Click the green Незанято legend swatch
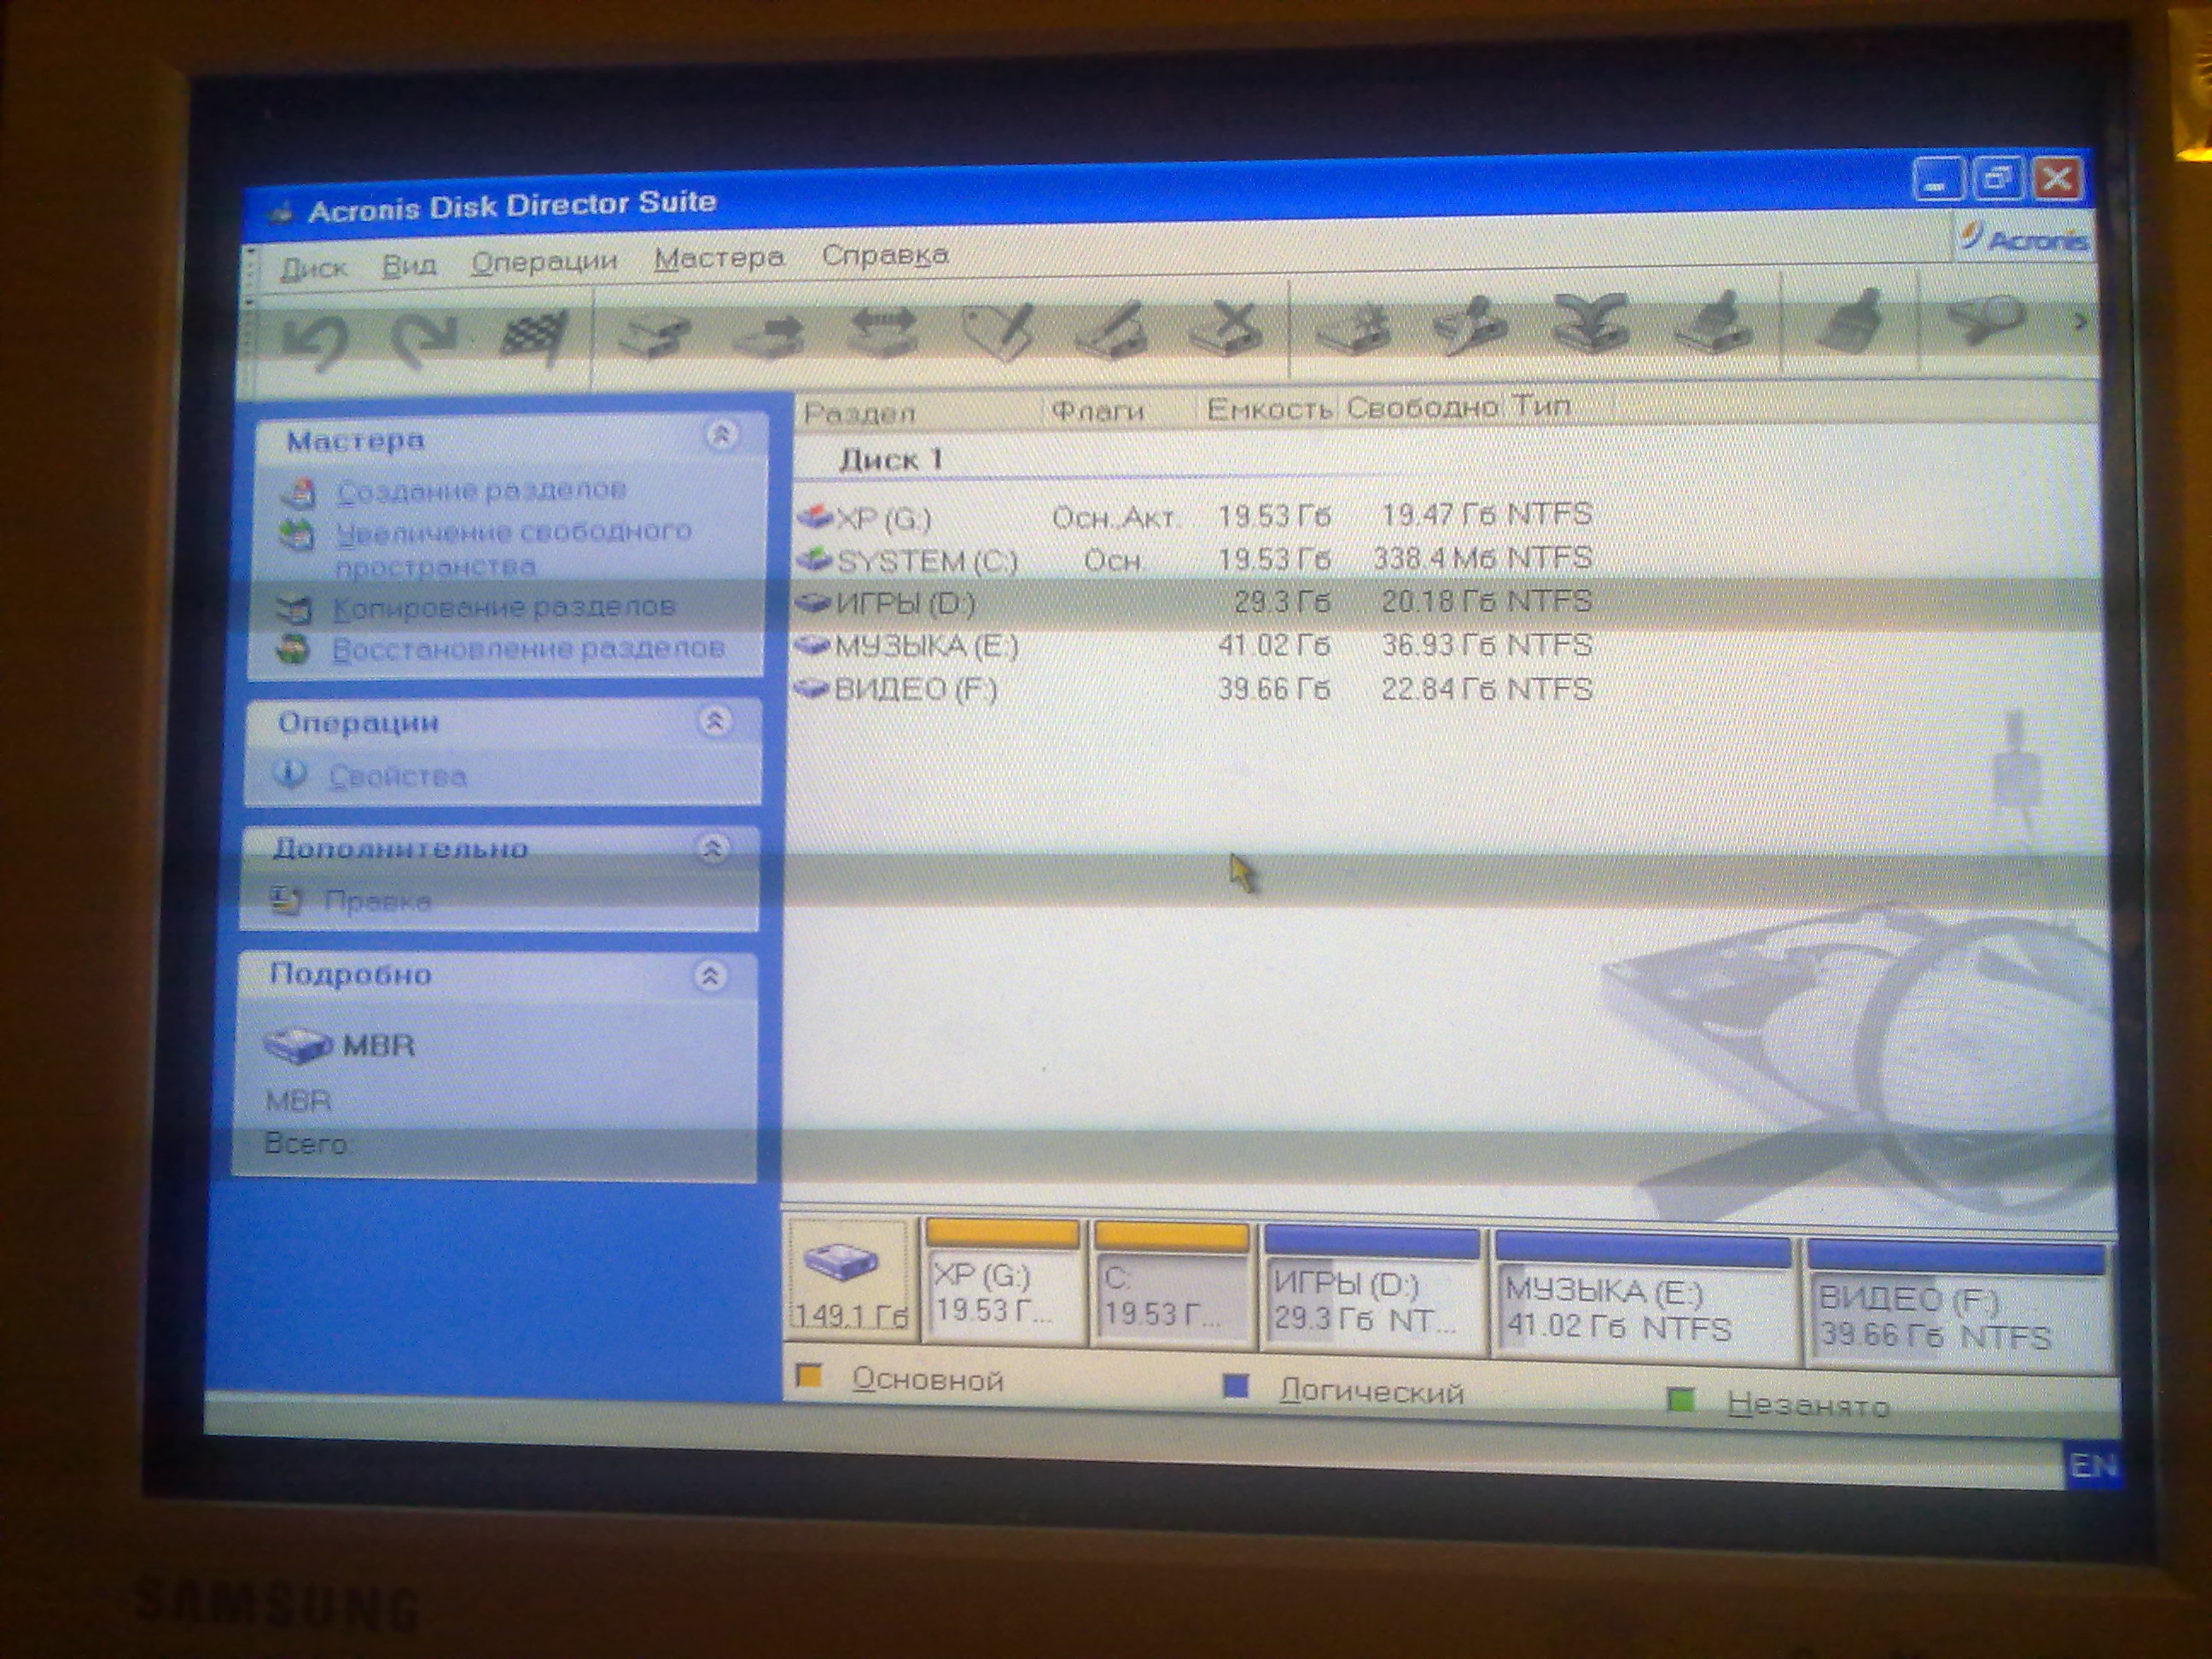The image size is (2212, 1659). pos(1682,1400)
